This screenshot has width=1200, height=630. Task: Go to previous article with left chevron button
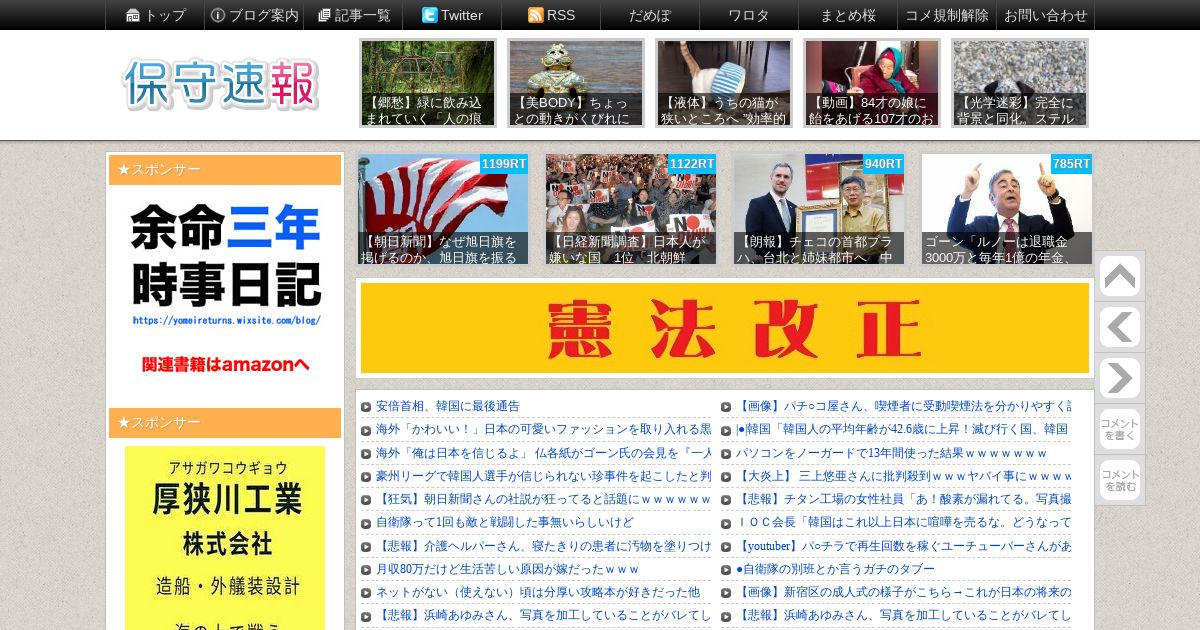[x=1119, y=328]
